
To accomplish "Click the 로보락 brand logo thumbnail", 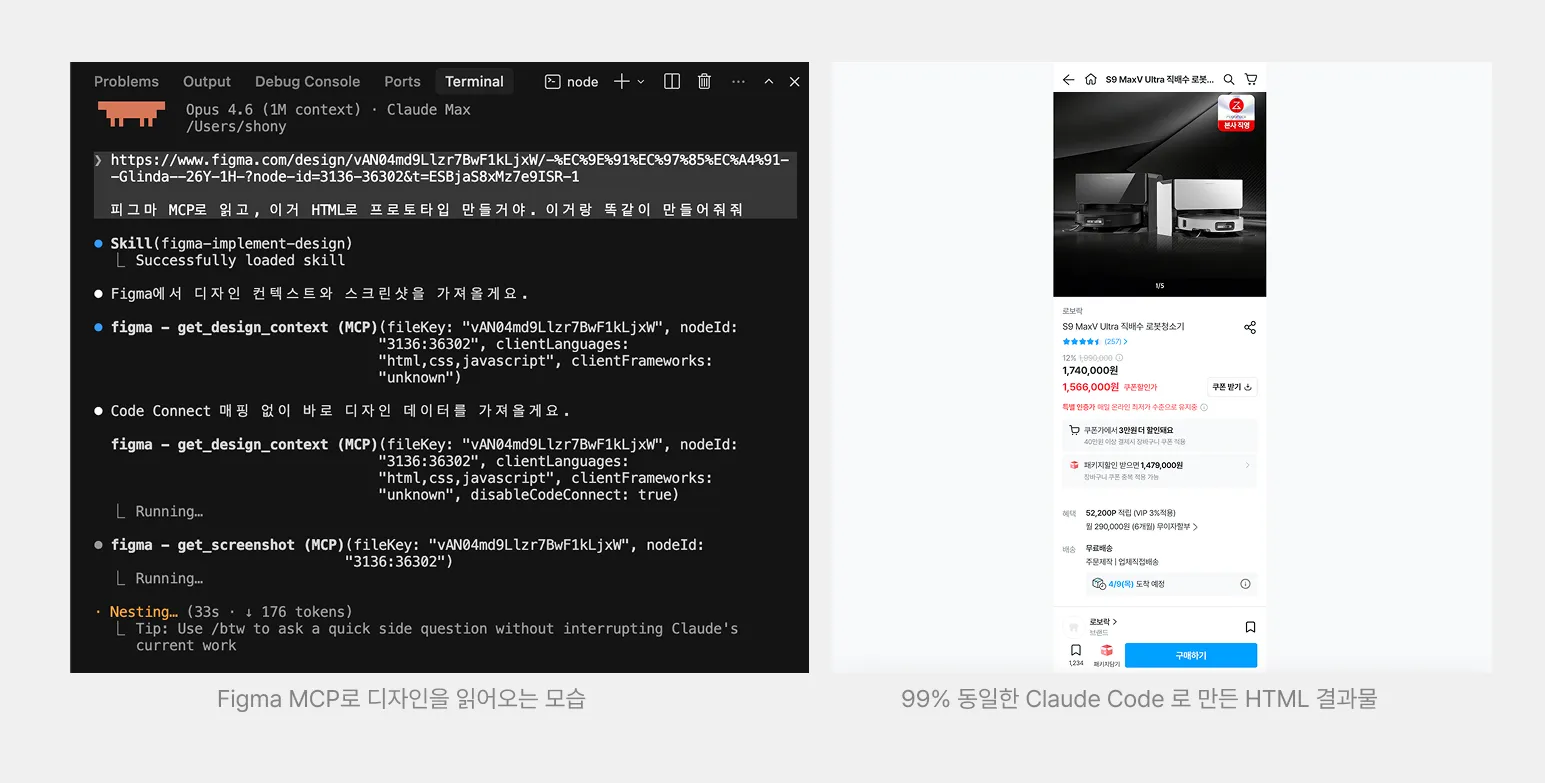I will coord(1075,627).
